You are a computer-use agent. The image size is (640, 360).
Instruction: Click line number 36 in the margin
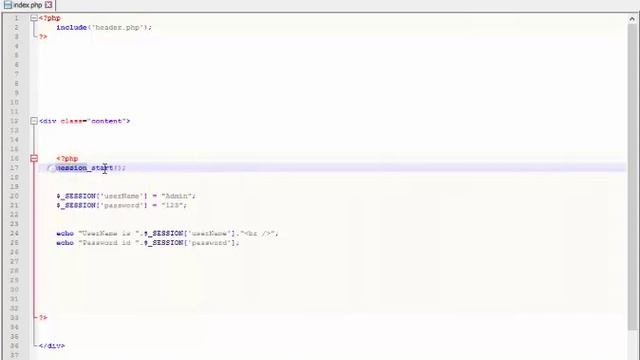15,346
